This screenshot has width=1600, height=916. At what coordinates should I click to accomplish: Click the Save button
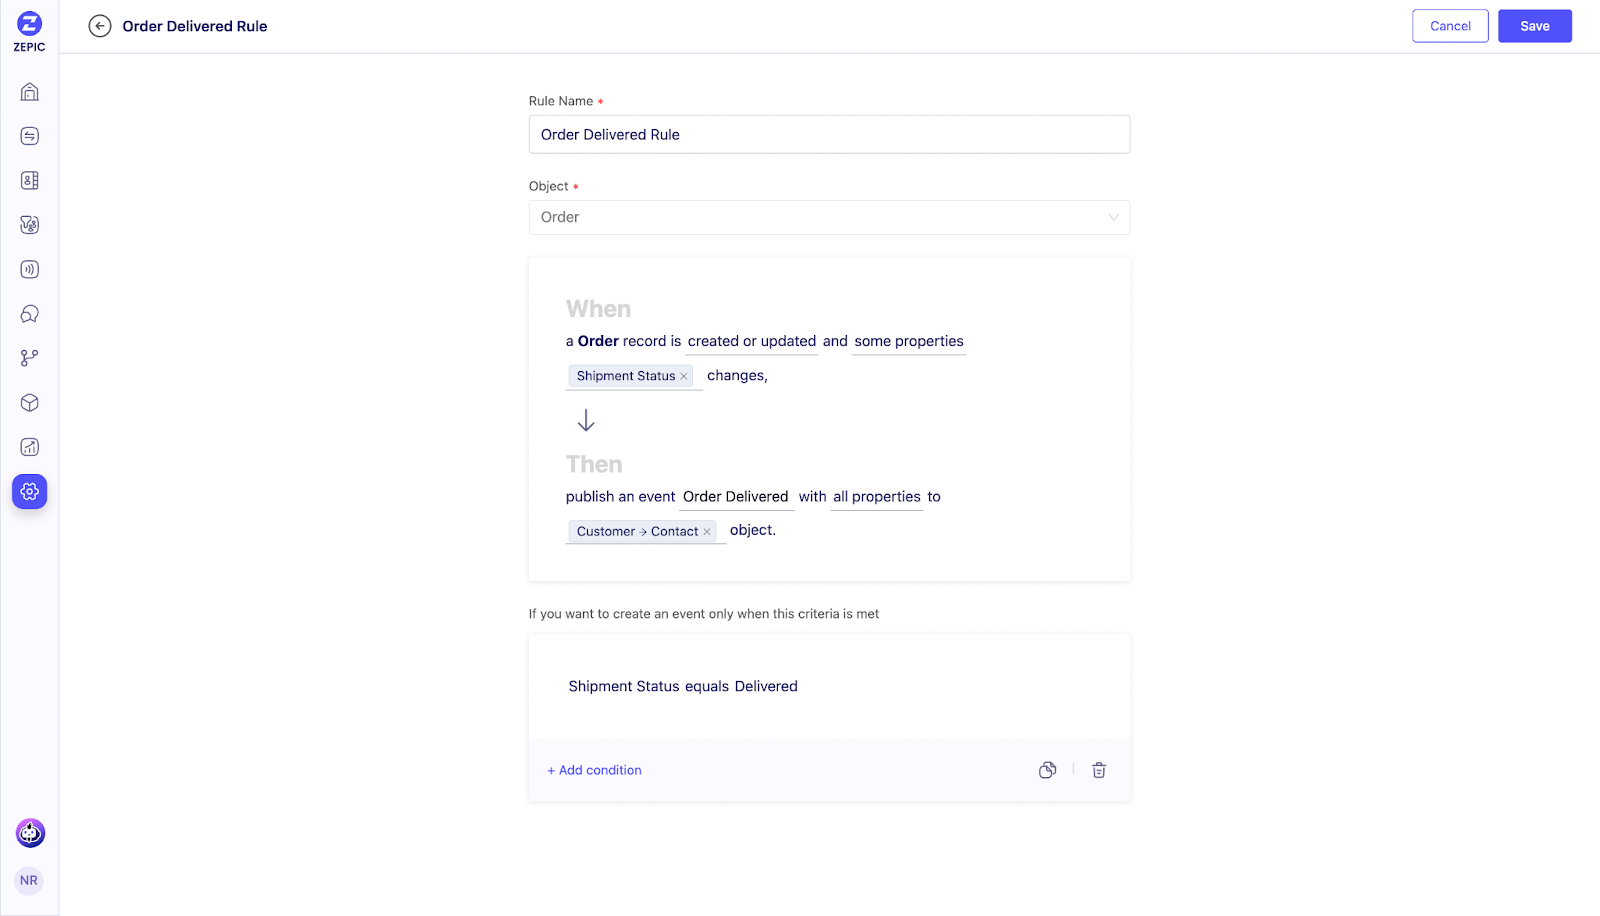coord(1535,26)
